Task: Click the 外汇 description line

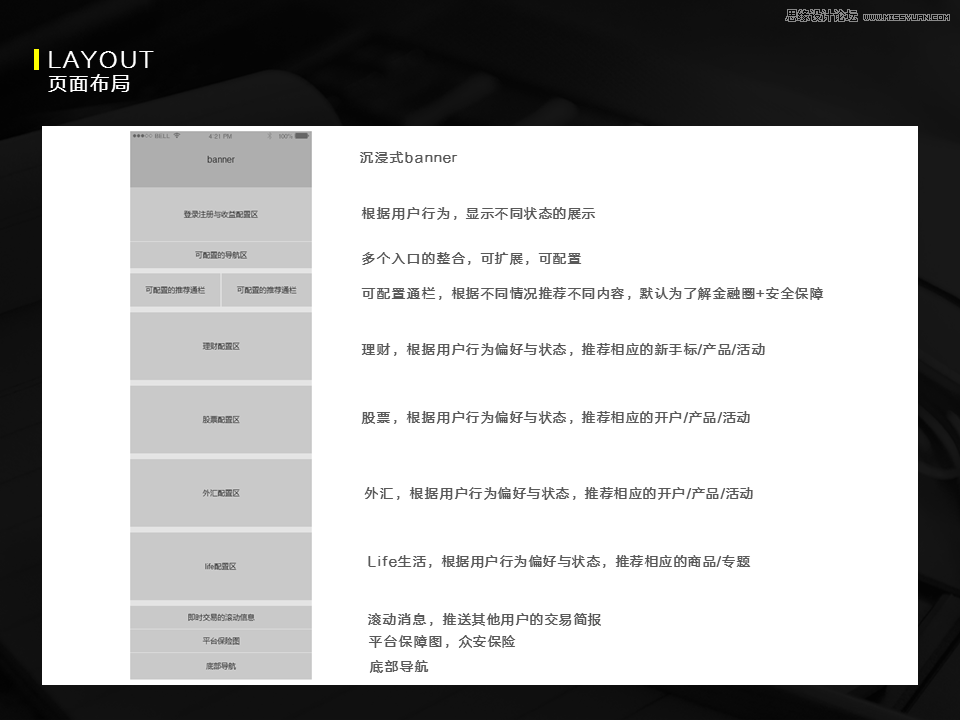Action: tap(558, 493)
